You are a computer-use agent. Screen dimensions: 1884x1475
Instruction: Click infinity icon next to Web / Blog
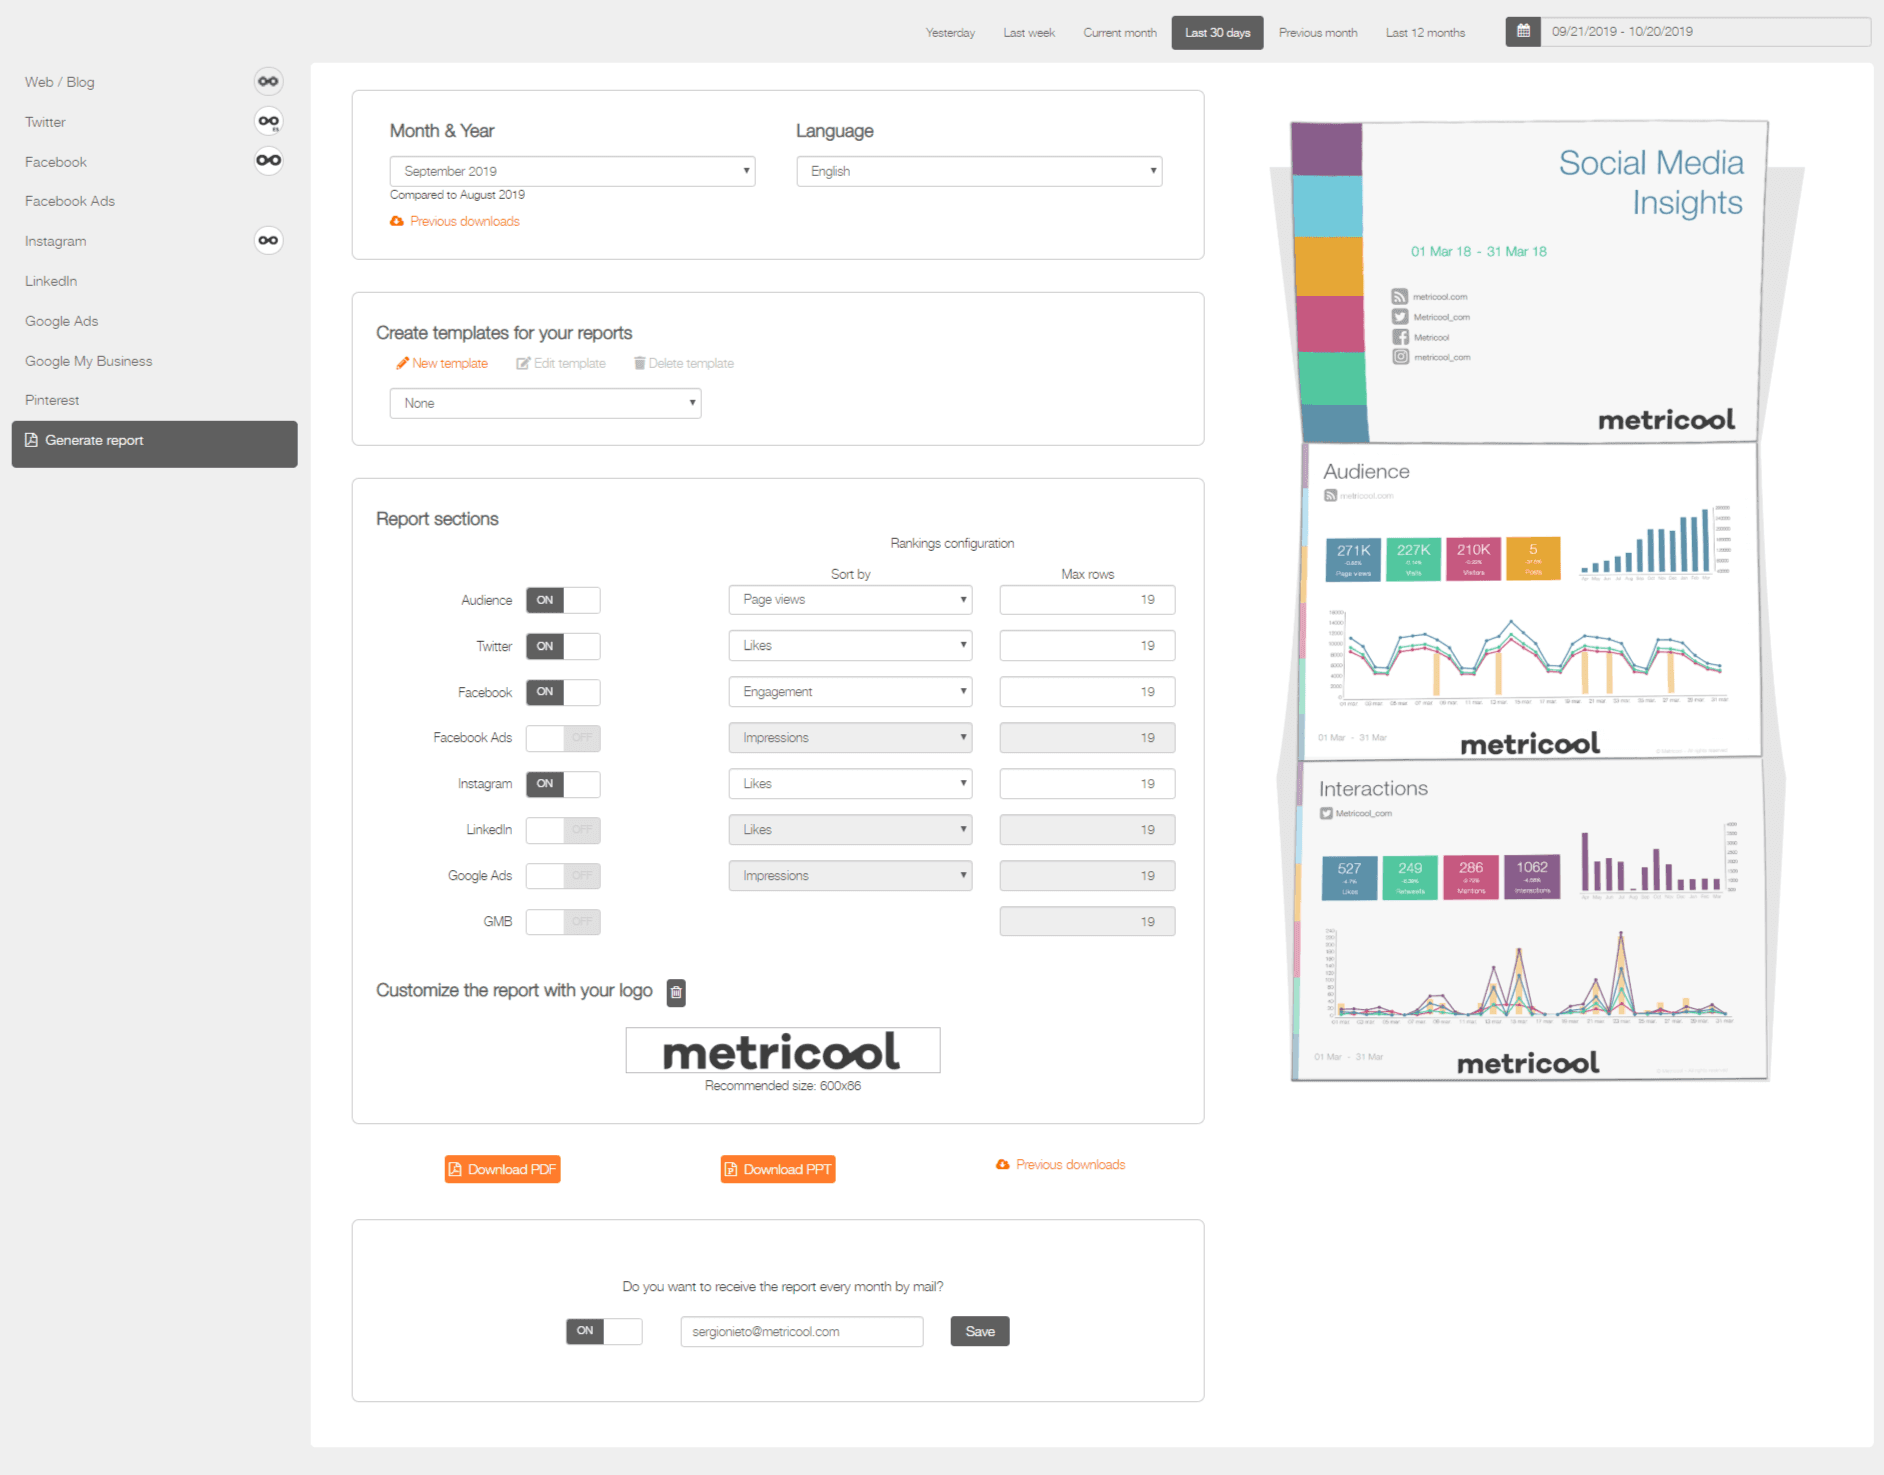(x=268, y=81)
